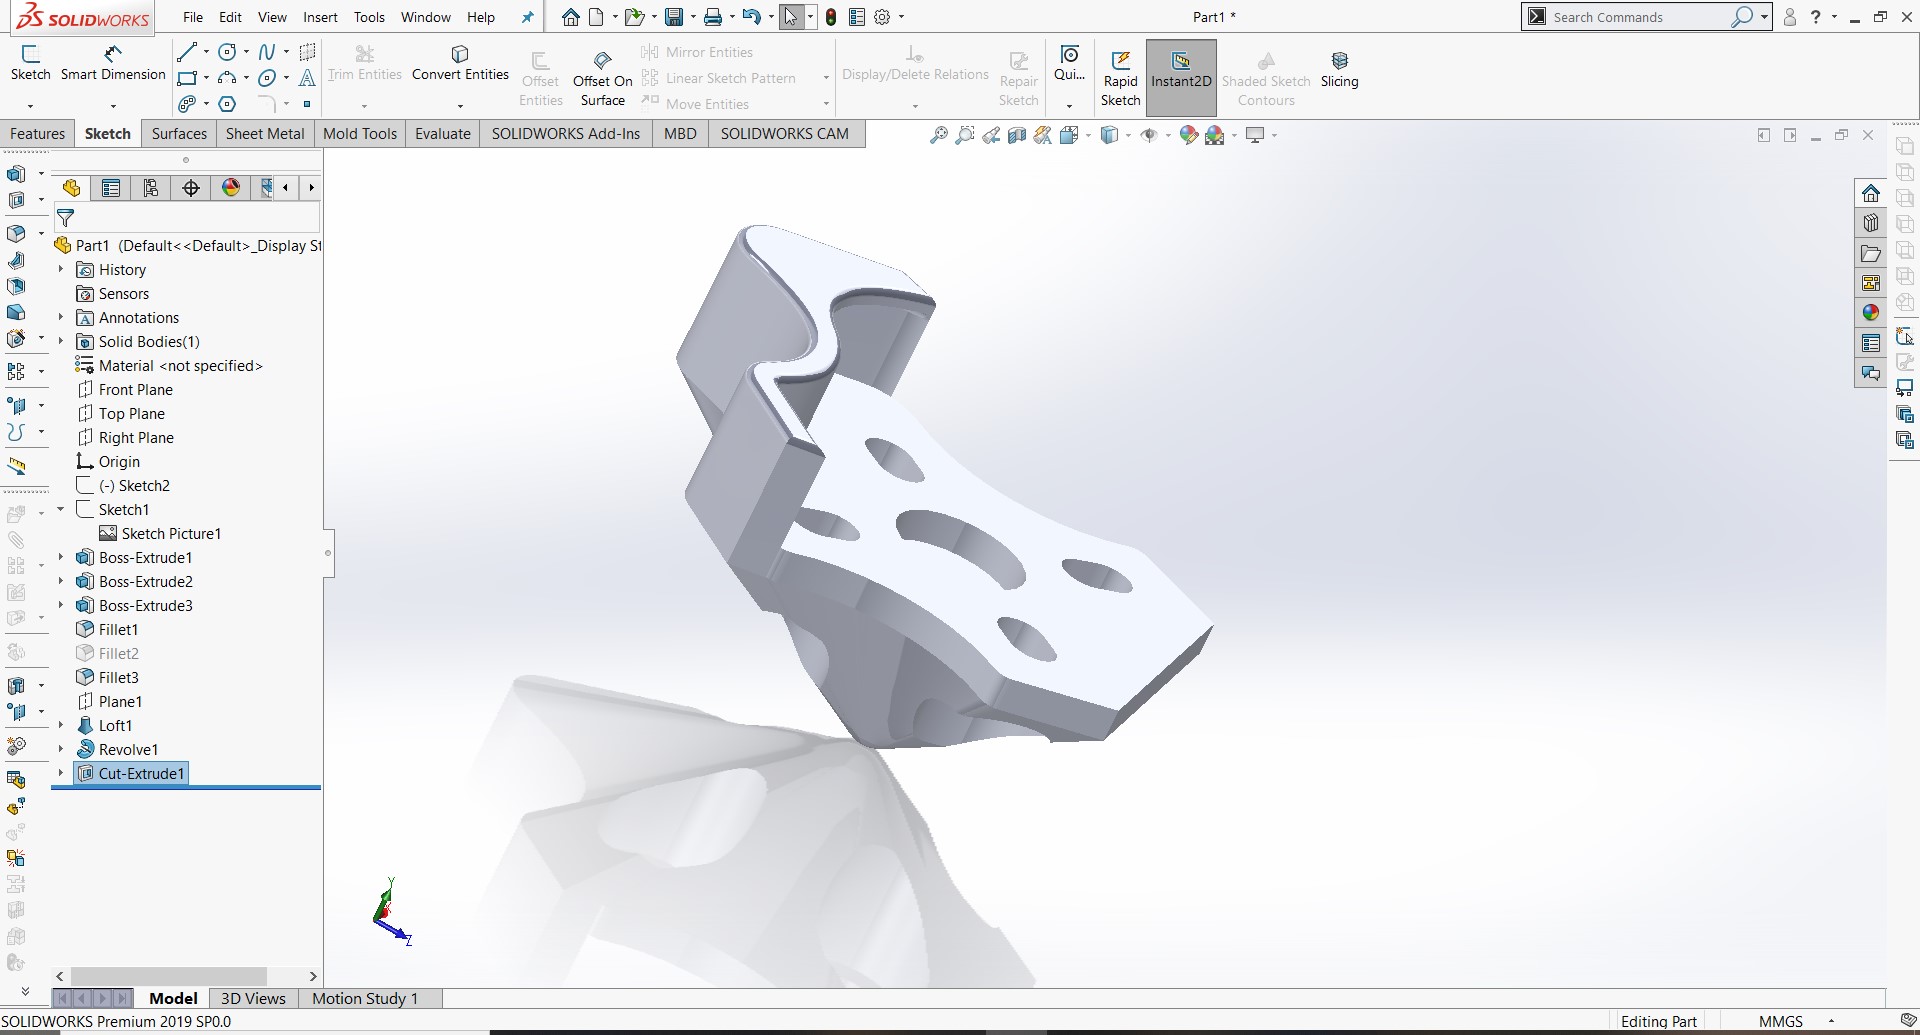1920x1035 pixels.
Task: Select the Line sketch tool
Action: [x=187, y=52]
